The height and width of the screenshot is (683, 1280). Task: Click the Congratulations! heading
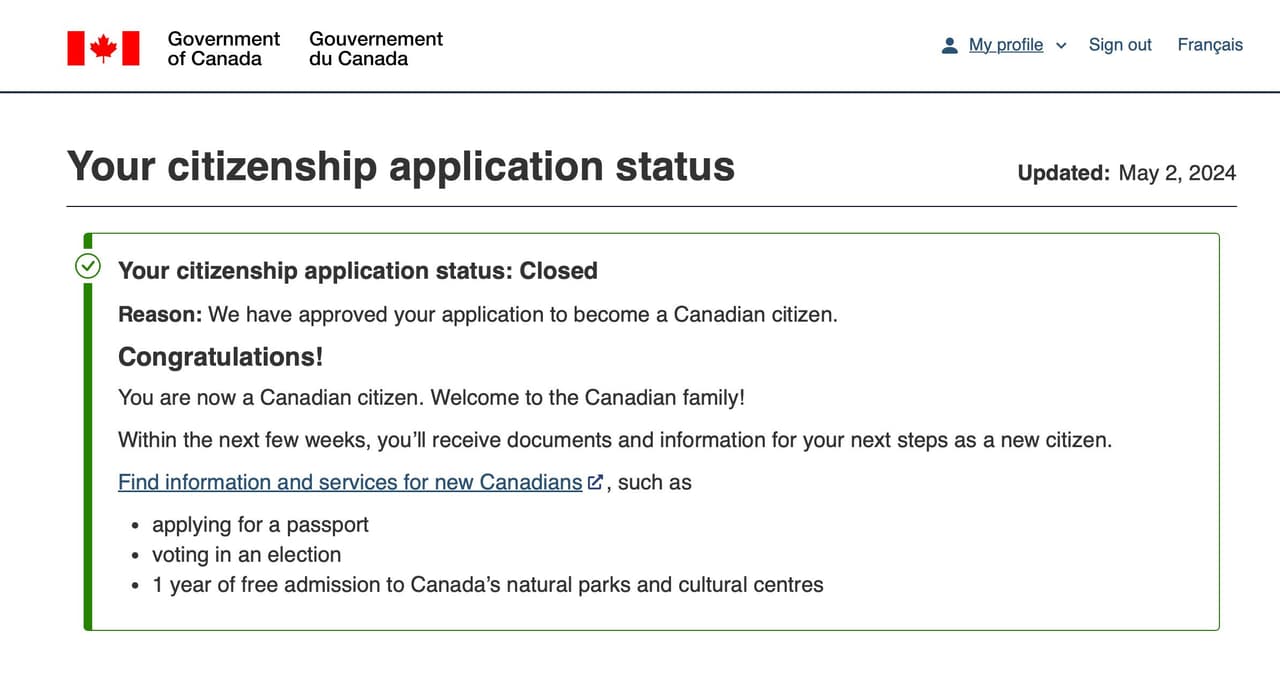pos(221,357)
